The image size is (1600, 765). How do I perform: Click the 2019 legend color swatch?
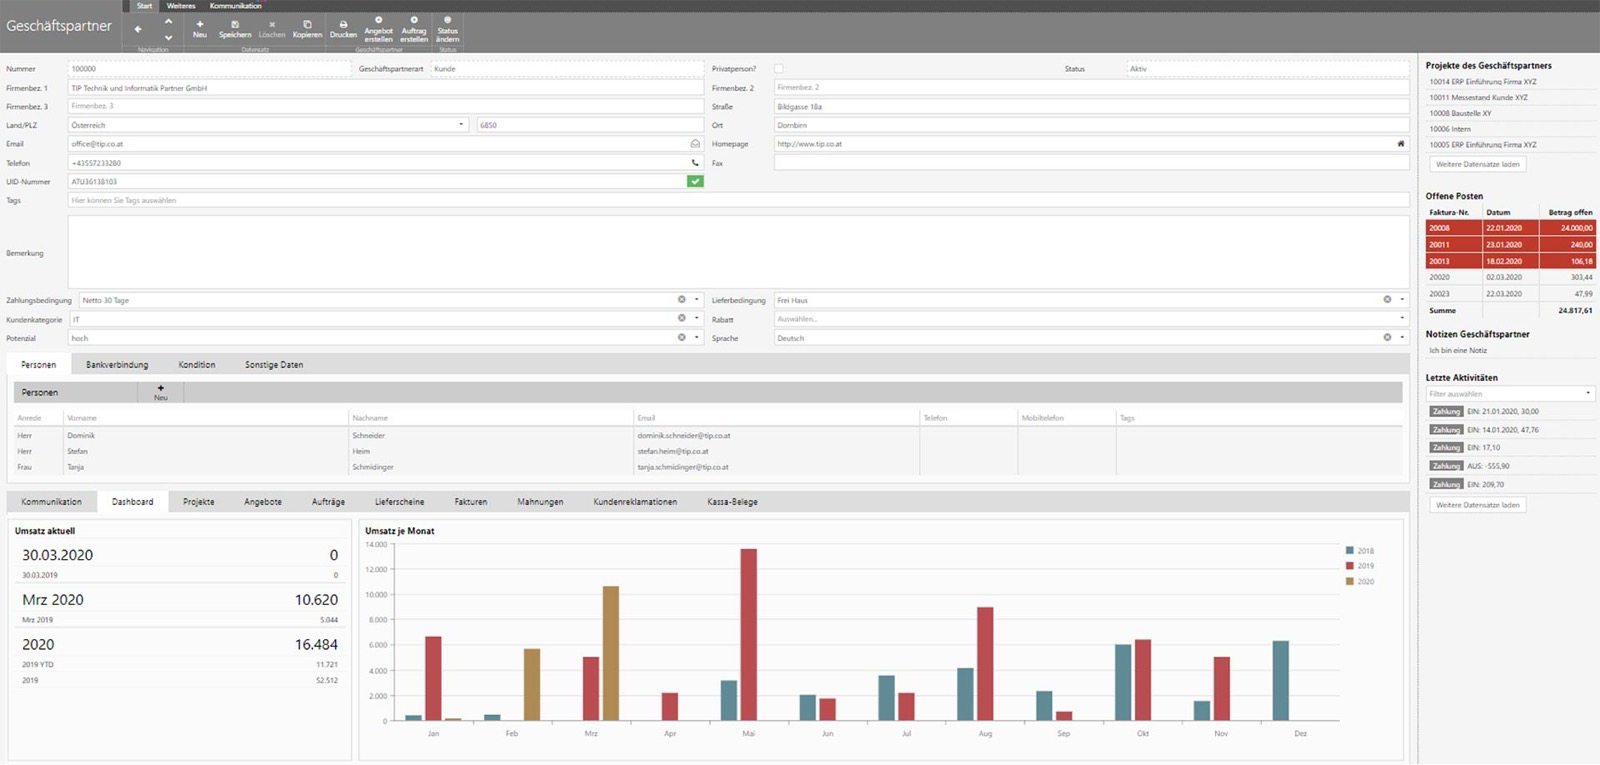click(1350, 566)
